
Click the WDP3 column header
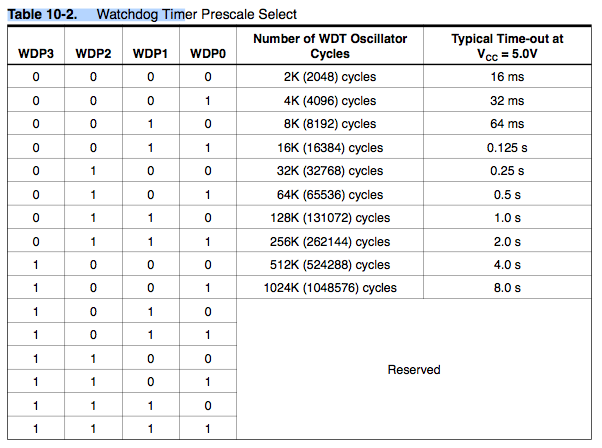[x=35, y=52]
